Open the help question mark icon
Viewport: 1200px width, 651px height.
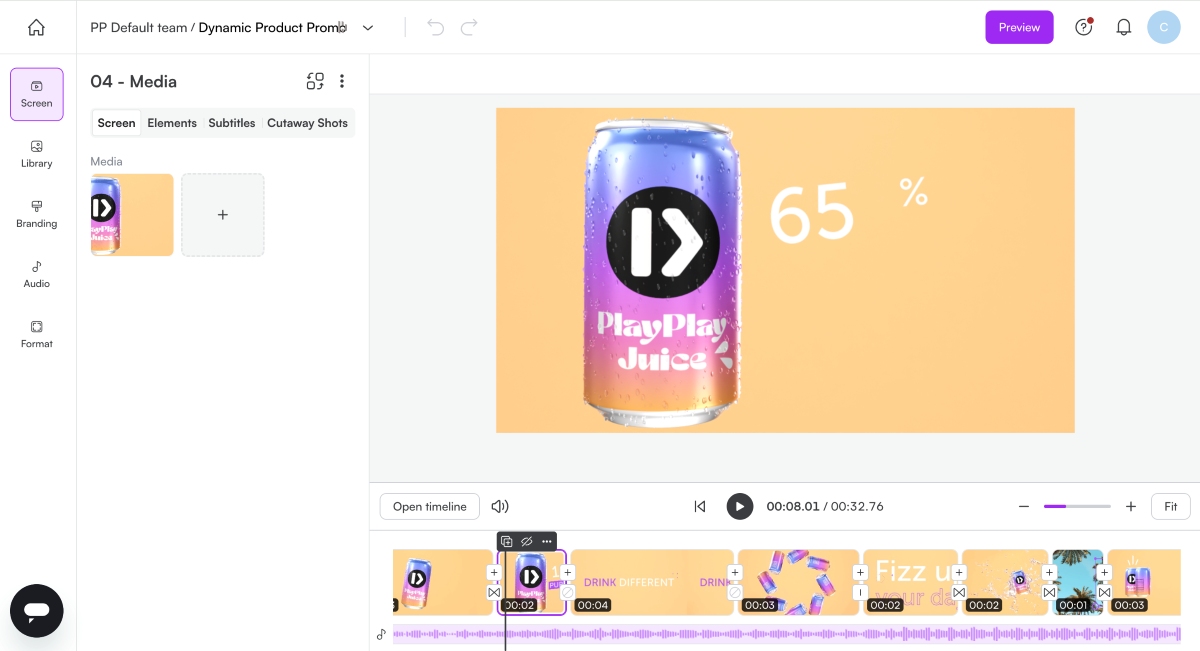[x=1083, y=27]
